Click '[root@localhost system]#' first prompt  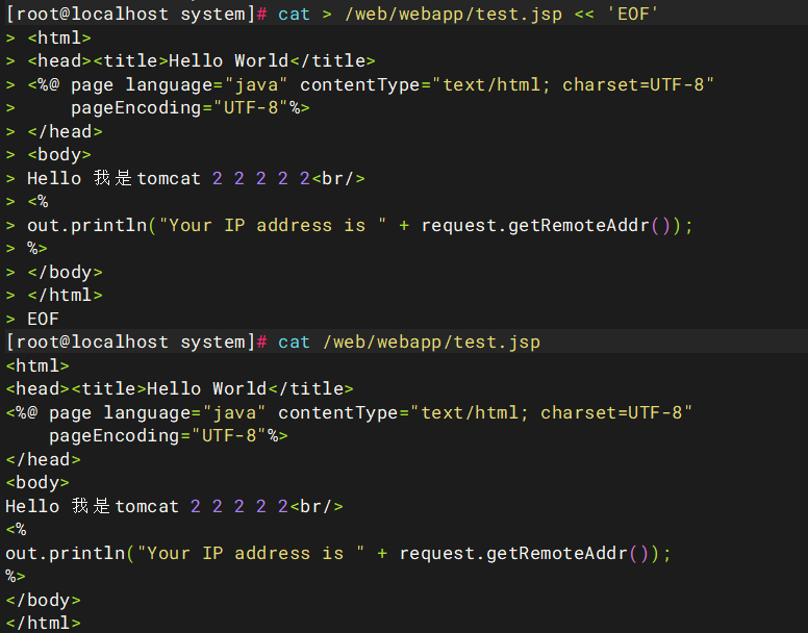(136, 14)
